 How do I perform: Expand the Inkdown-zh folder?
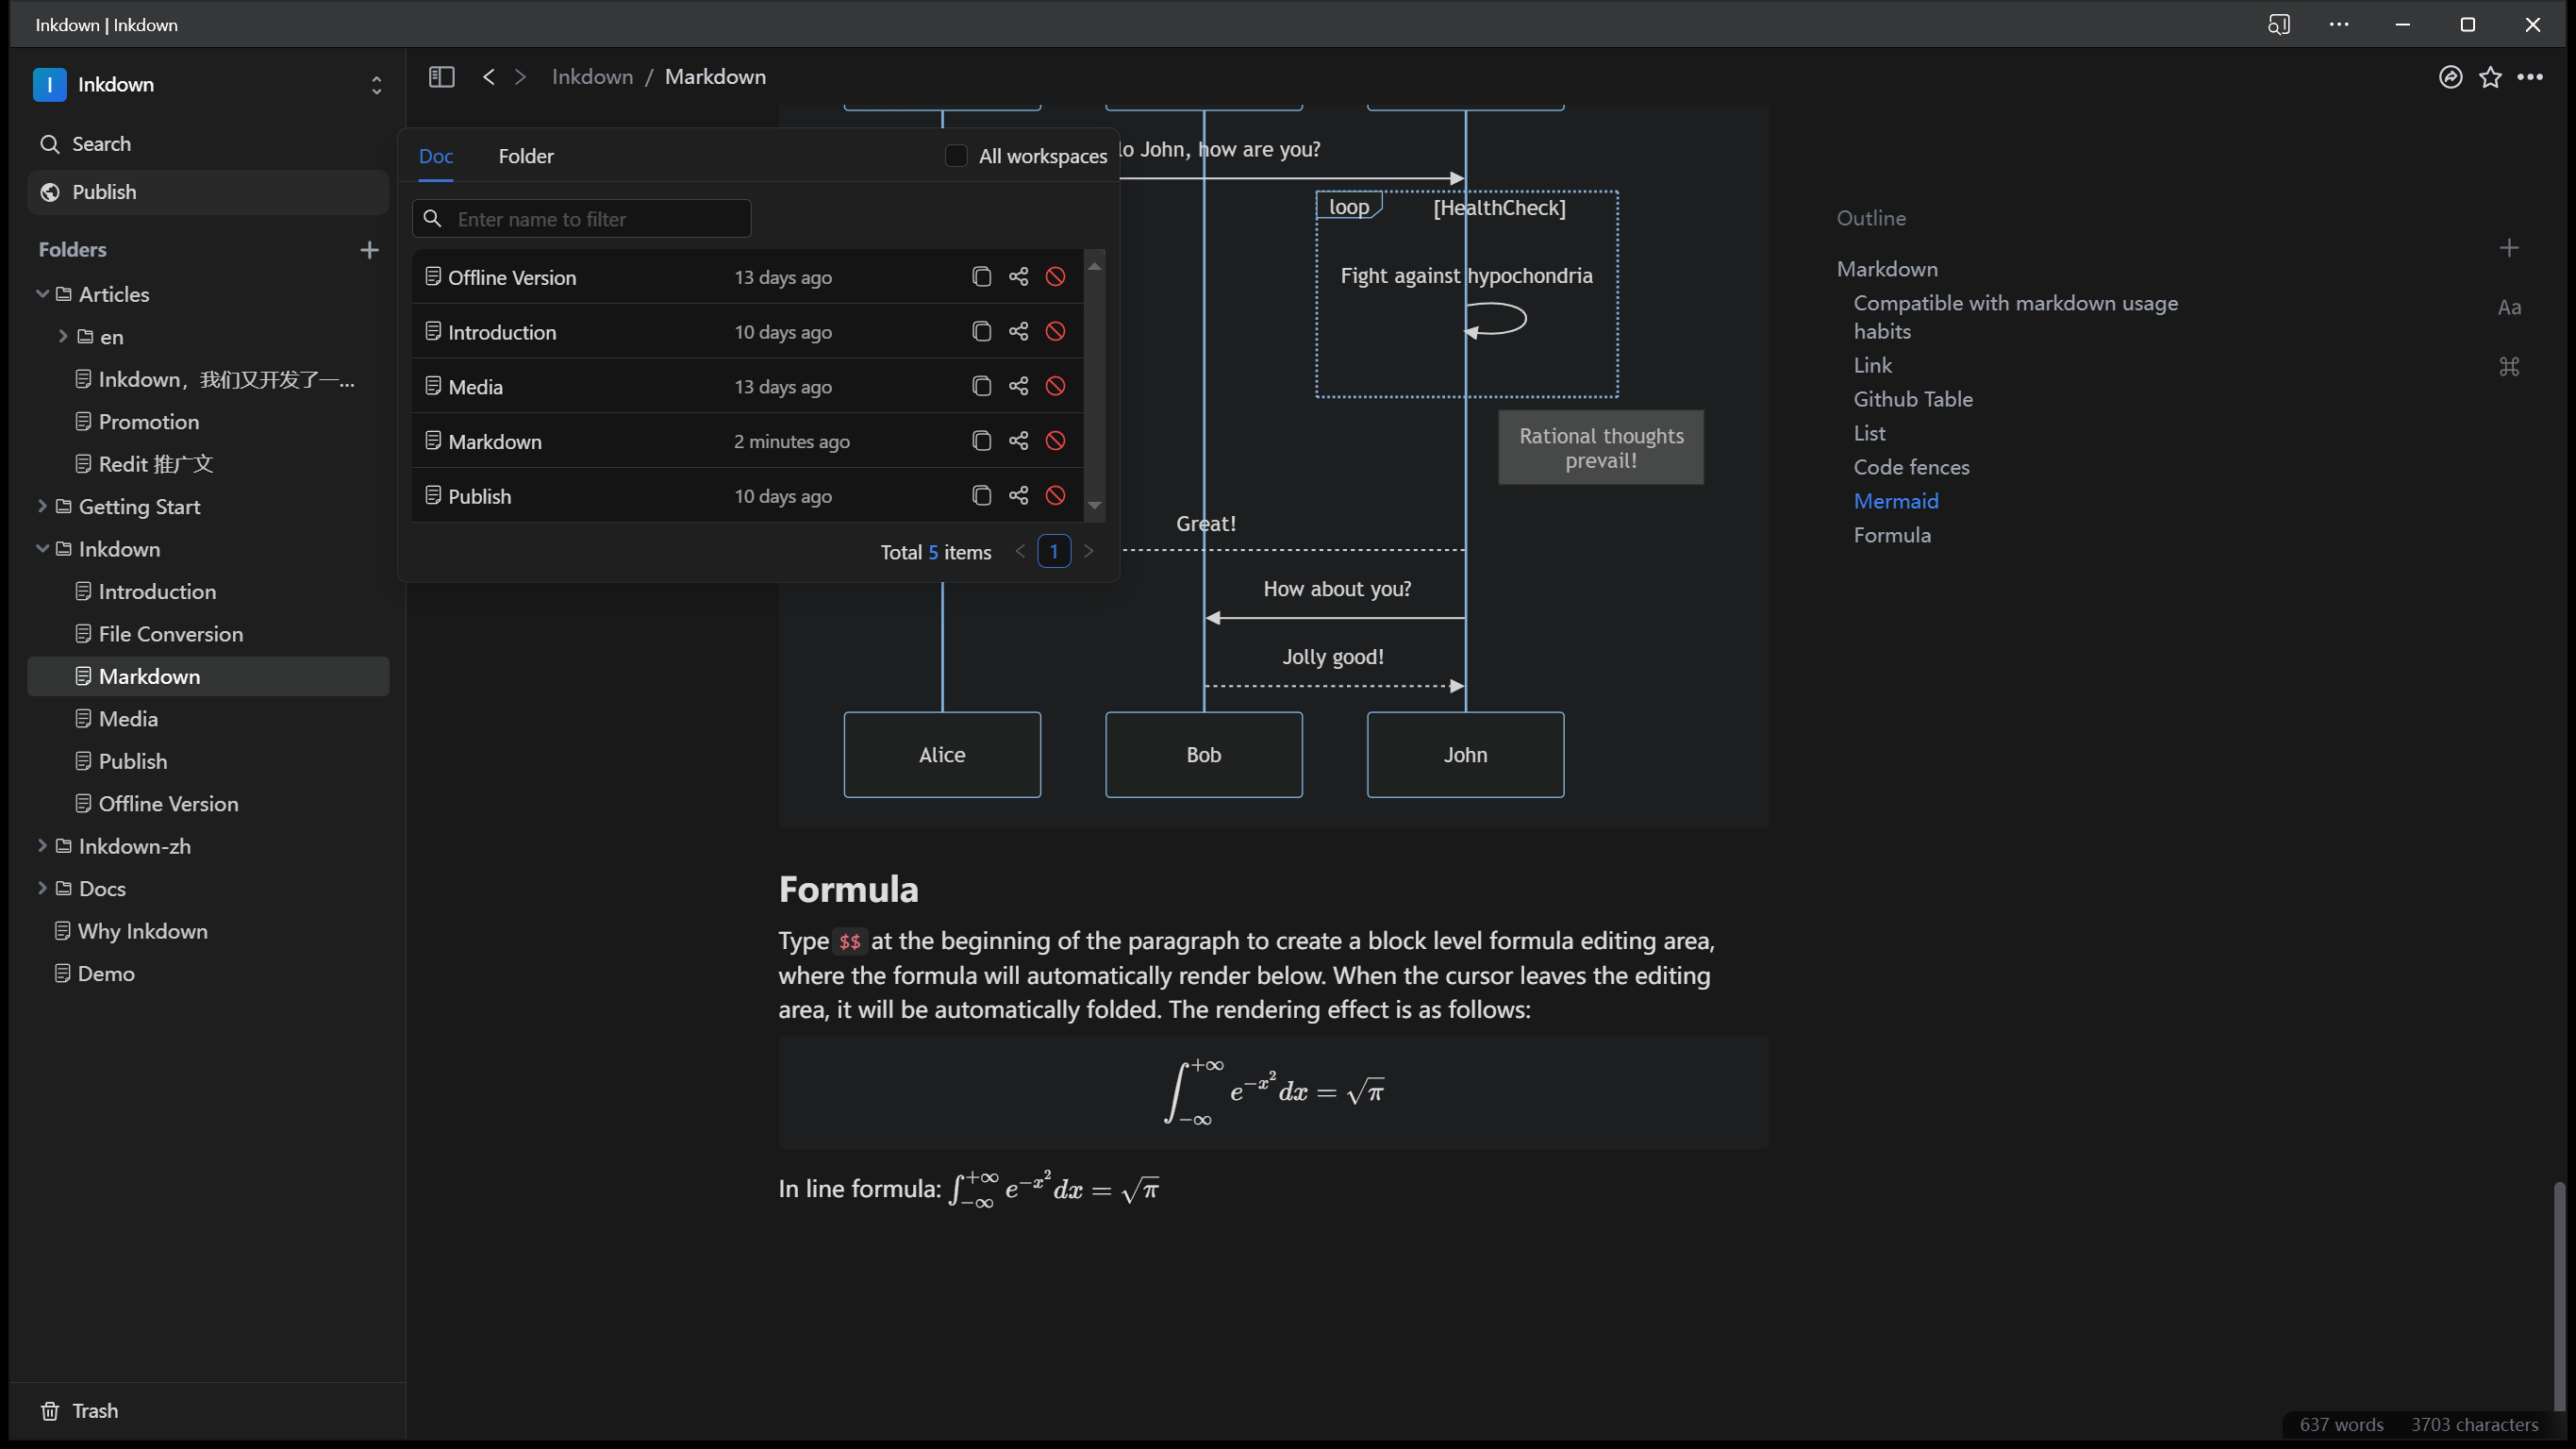coord(42,846)
